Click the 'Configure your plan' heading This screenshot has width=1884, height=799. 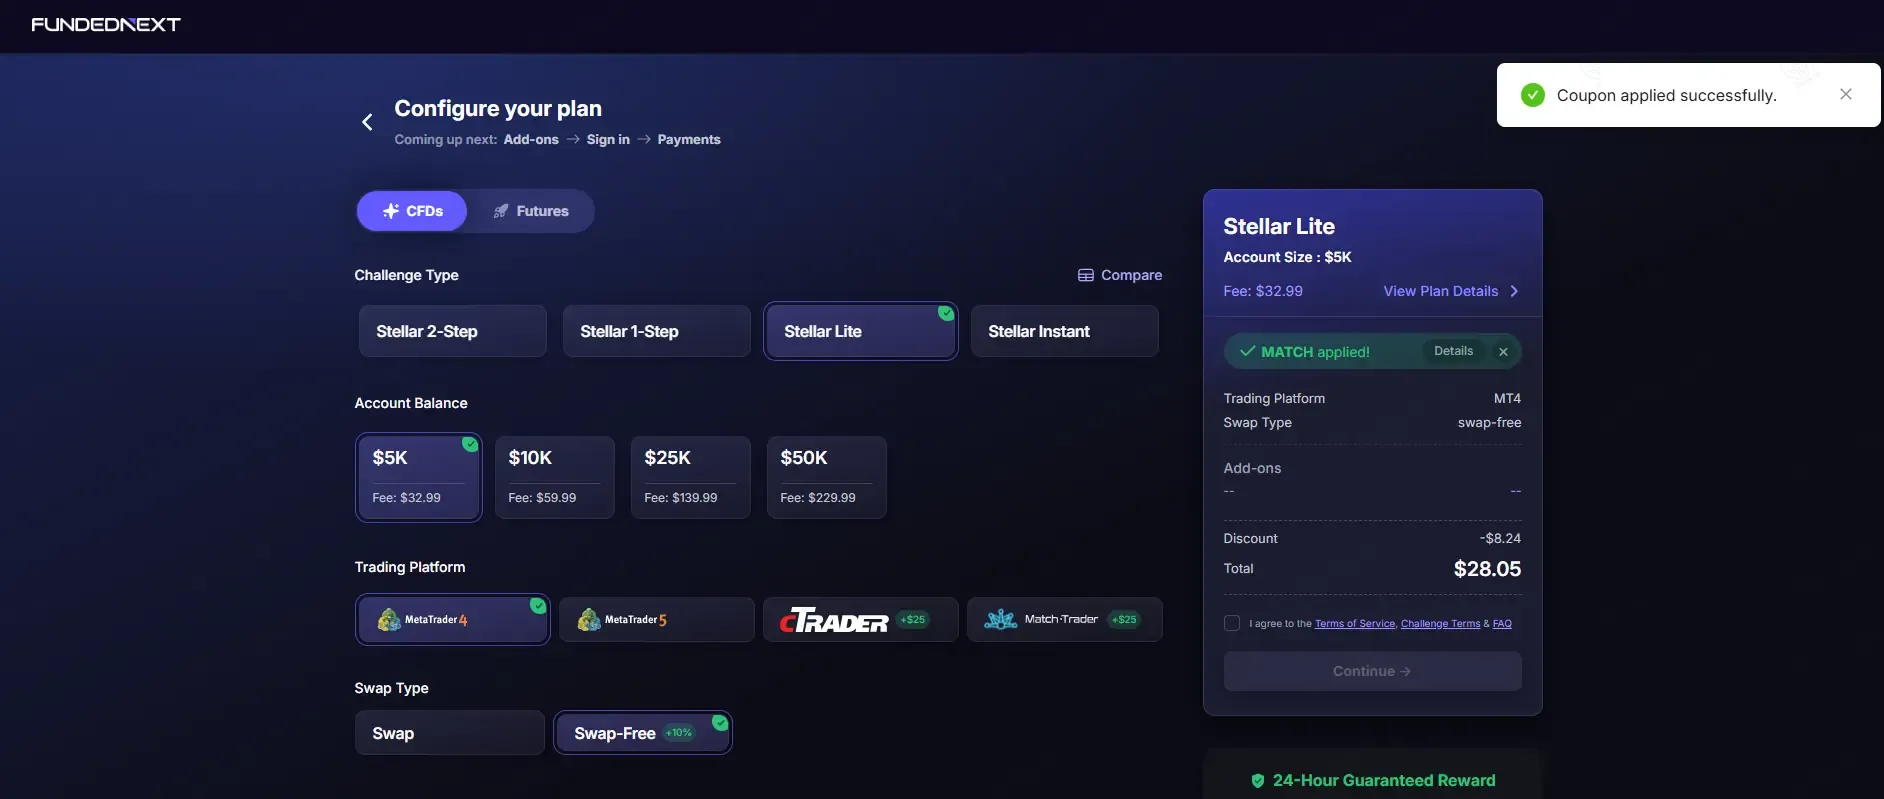[498, 108]
